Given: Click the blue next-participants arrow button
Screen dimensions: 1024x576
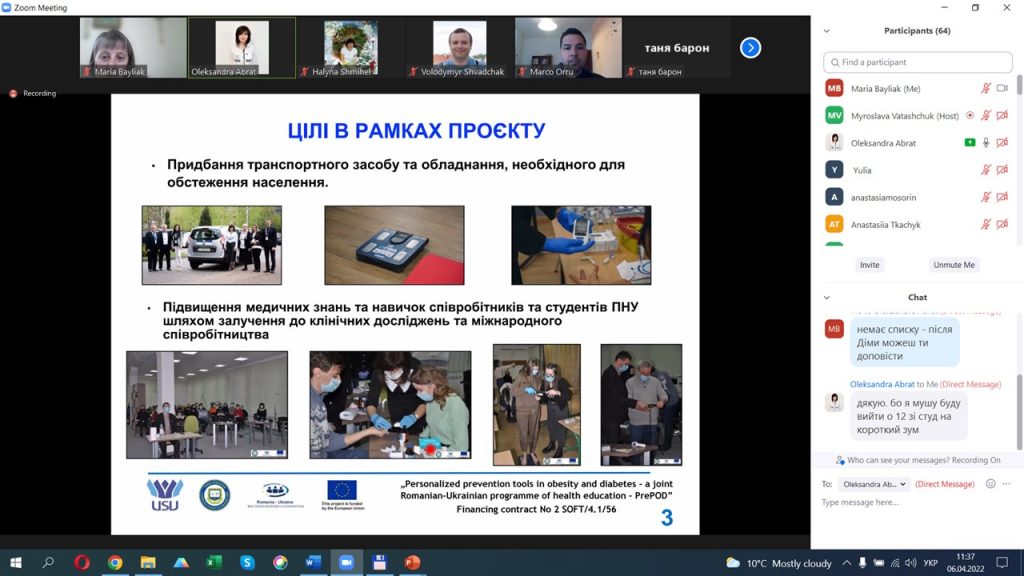Looking at the screenshot, I should point(750,48).
